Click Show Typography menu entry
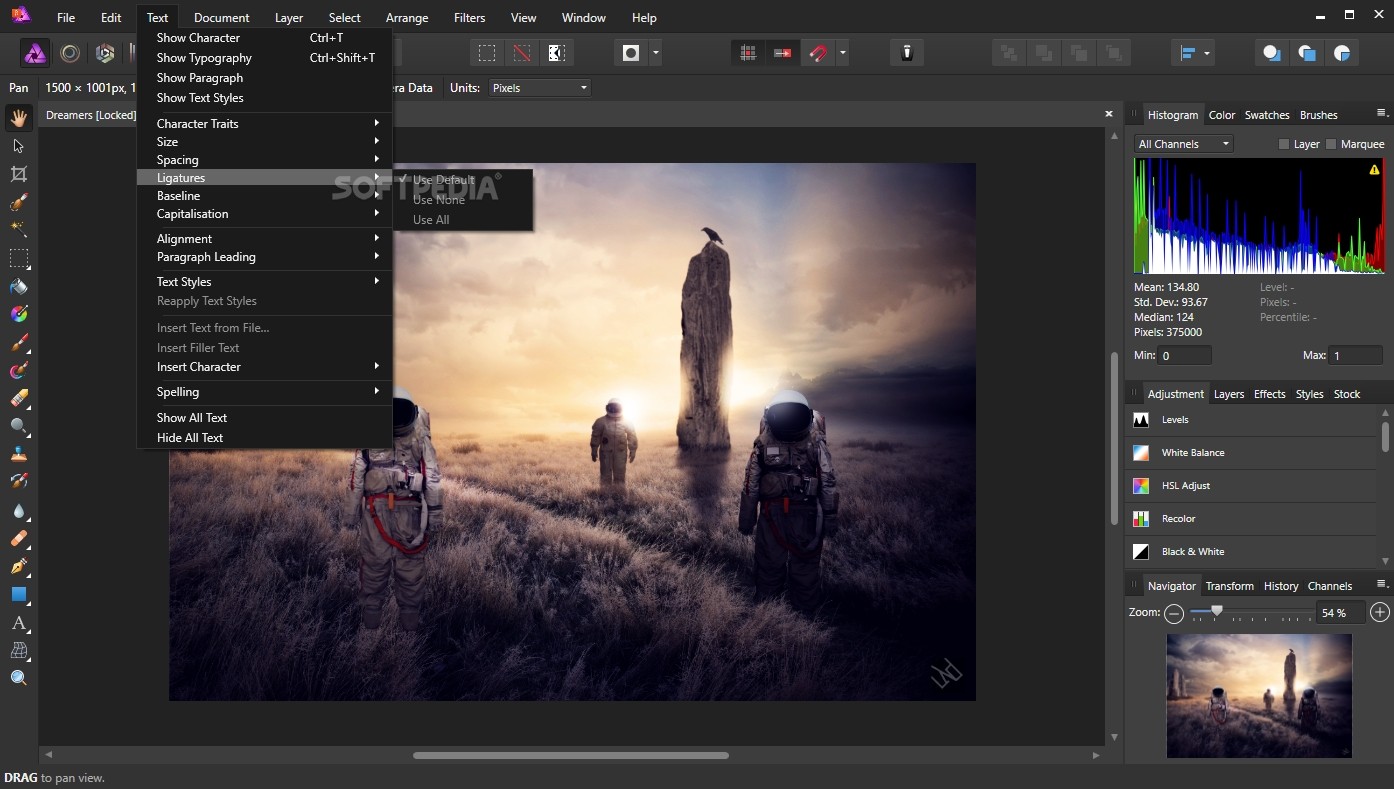This screenshot has height=789, width=1394. point(204,58)
